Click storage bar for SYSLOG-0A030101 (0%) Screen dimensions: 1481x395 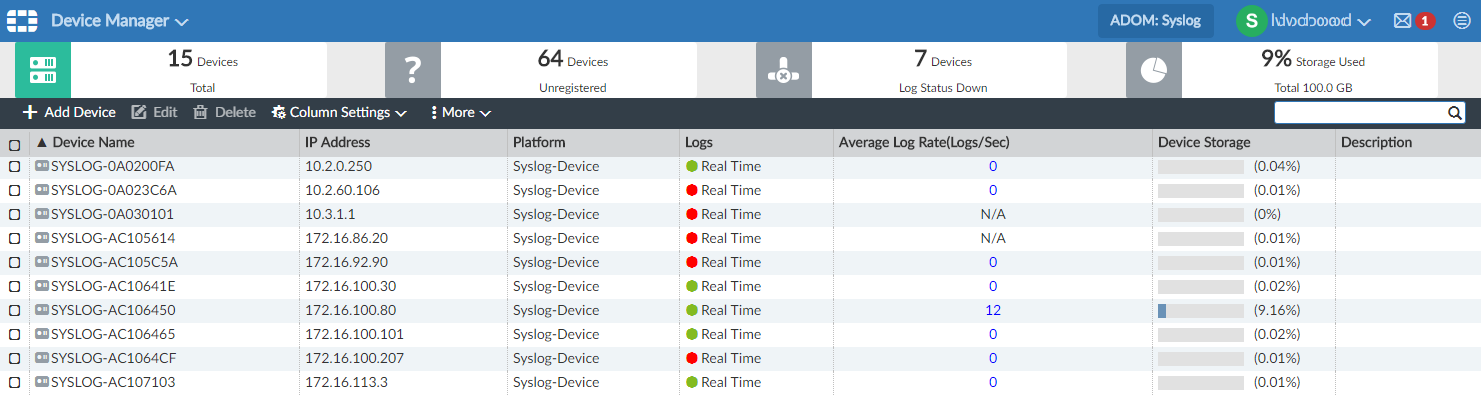pyautogui.click(x=1200, y=214)
